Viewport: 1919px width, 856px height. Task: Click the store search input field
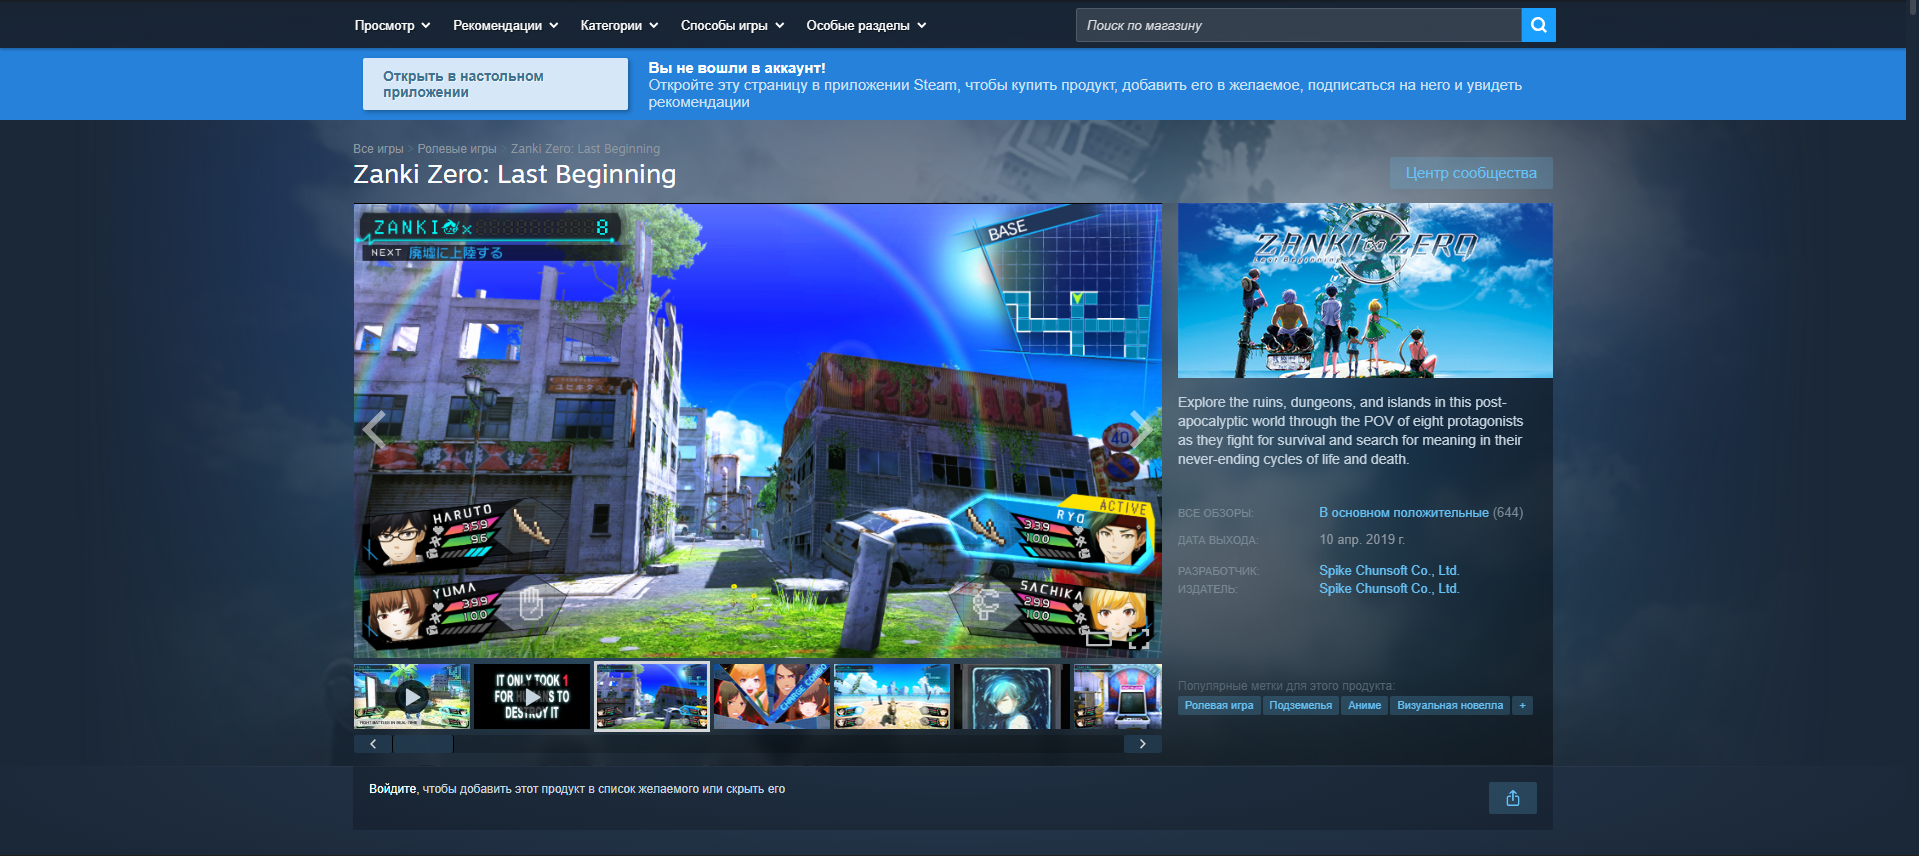click(1298, 25)
